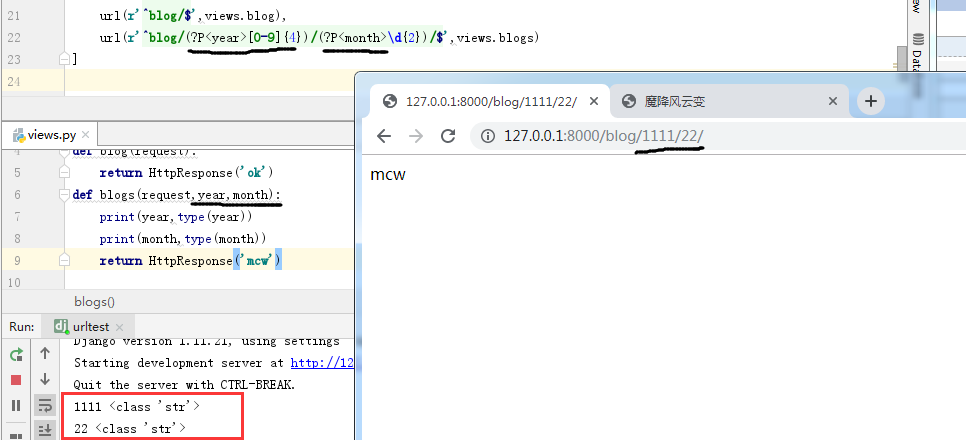The width and height of the screenshot is (966, 440).
Task: Click the fold end marker on line 9
Action: [x=64, y=261]
